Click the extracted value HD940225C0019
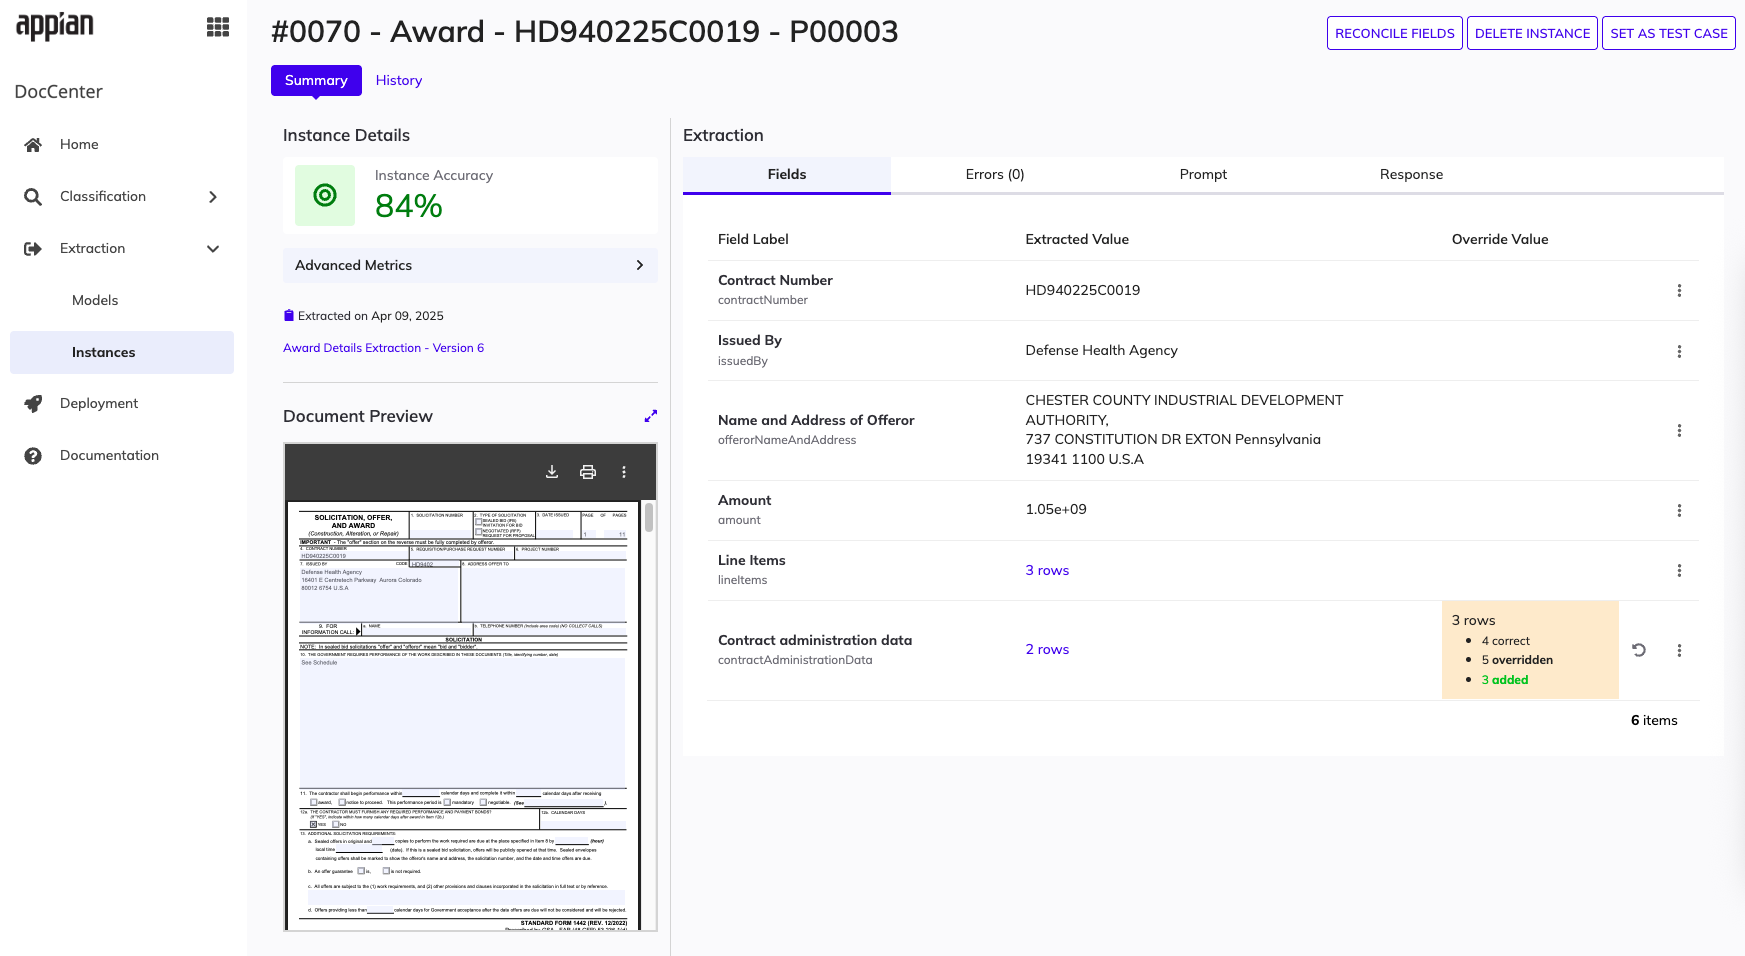The width and height of the screenshot is (1745, 956). 1082,291
